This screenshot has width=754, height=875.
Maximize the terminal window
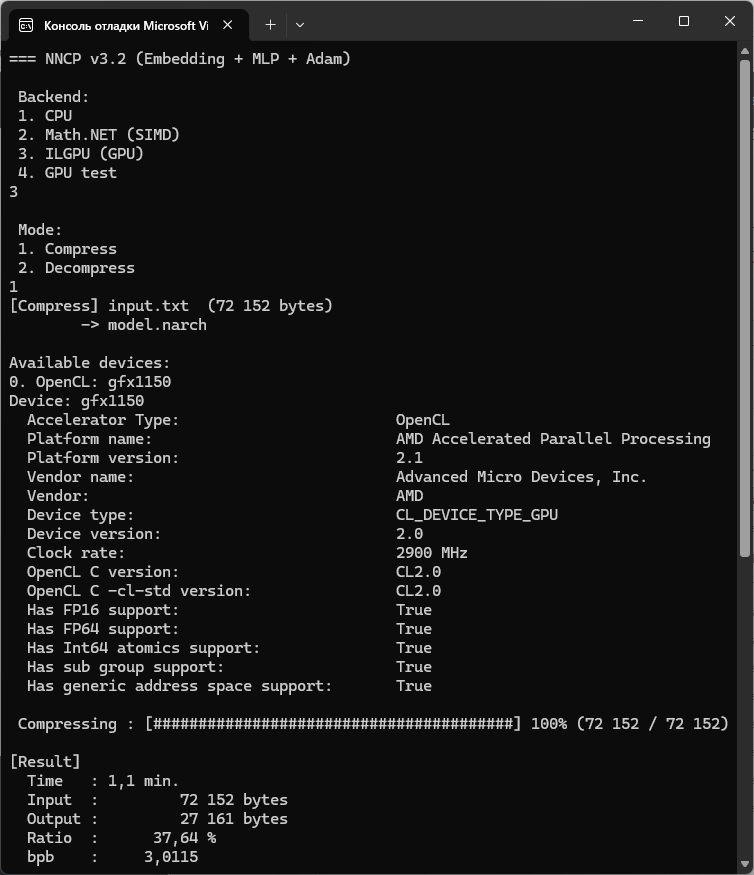click(684, 21)
